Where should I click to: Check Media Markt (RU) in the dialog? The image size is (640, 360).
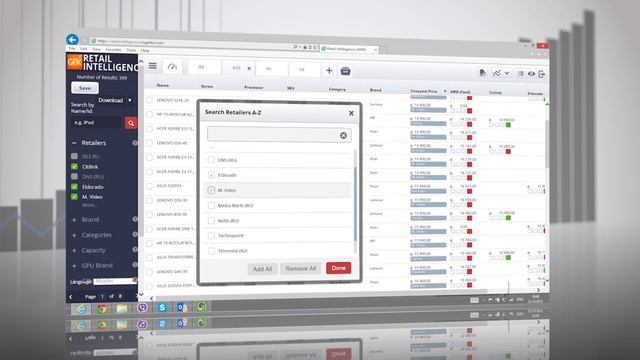point(211,205)
